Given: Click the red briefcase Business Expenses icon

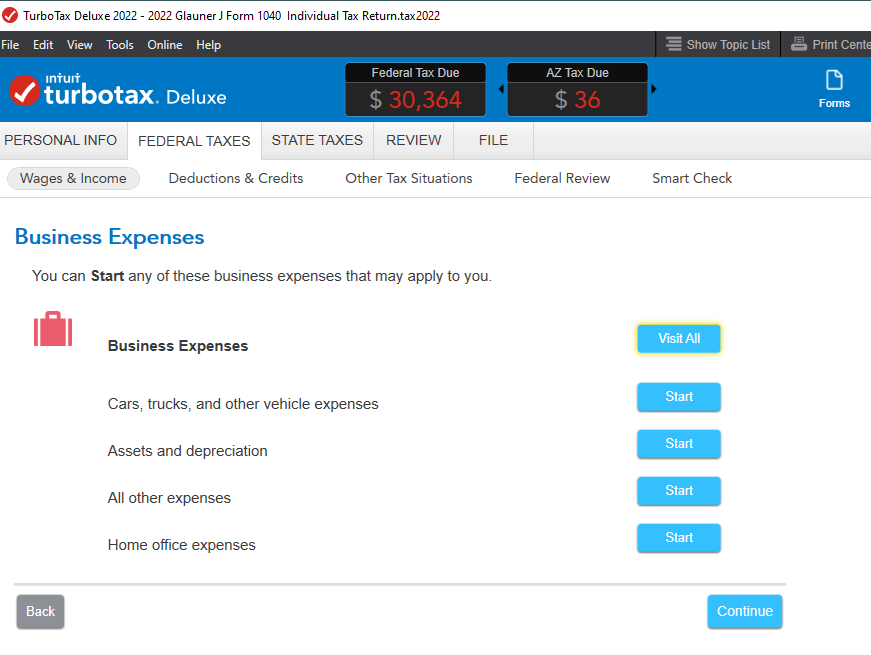Looking at the screenshot, I should pyautogui.click(x=53, y=329).
